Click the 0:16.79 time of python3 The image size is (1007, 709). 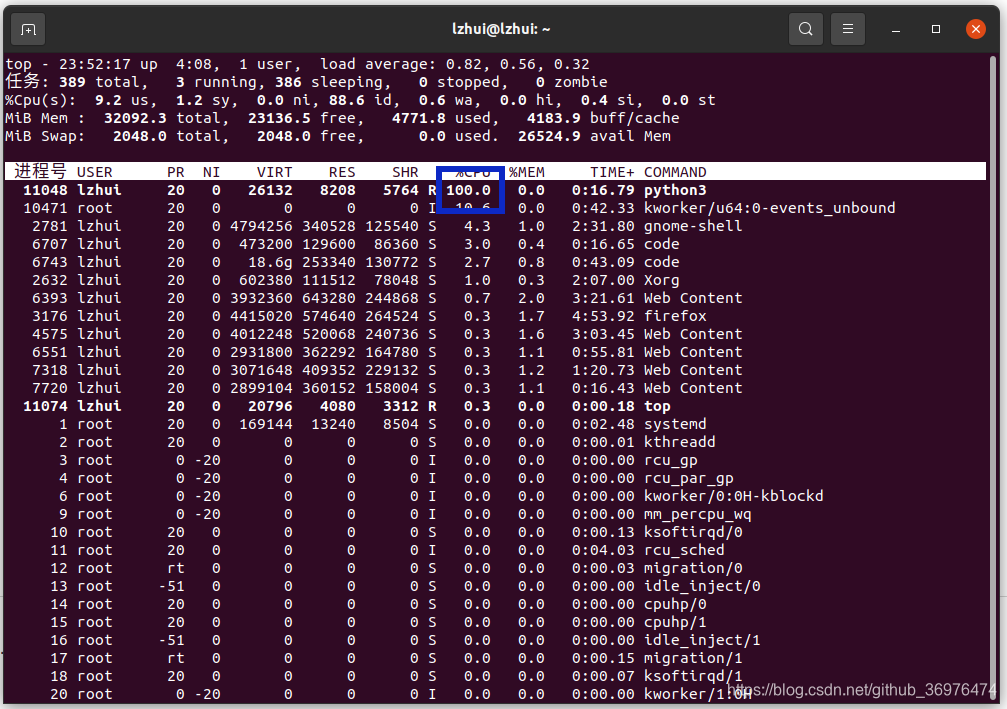pos(603,190)
